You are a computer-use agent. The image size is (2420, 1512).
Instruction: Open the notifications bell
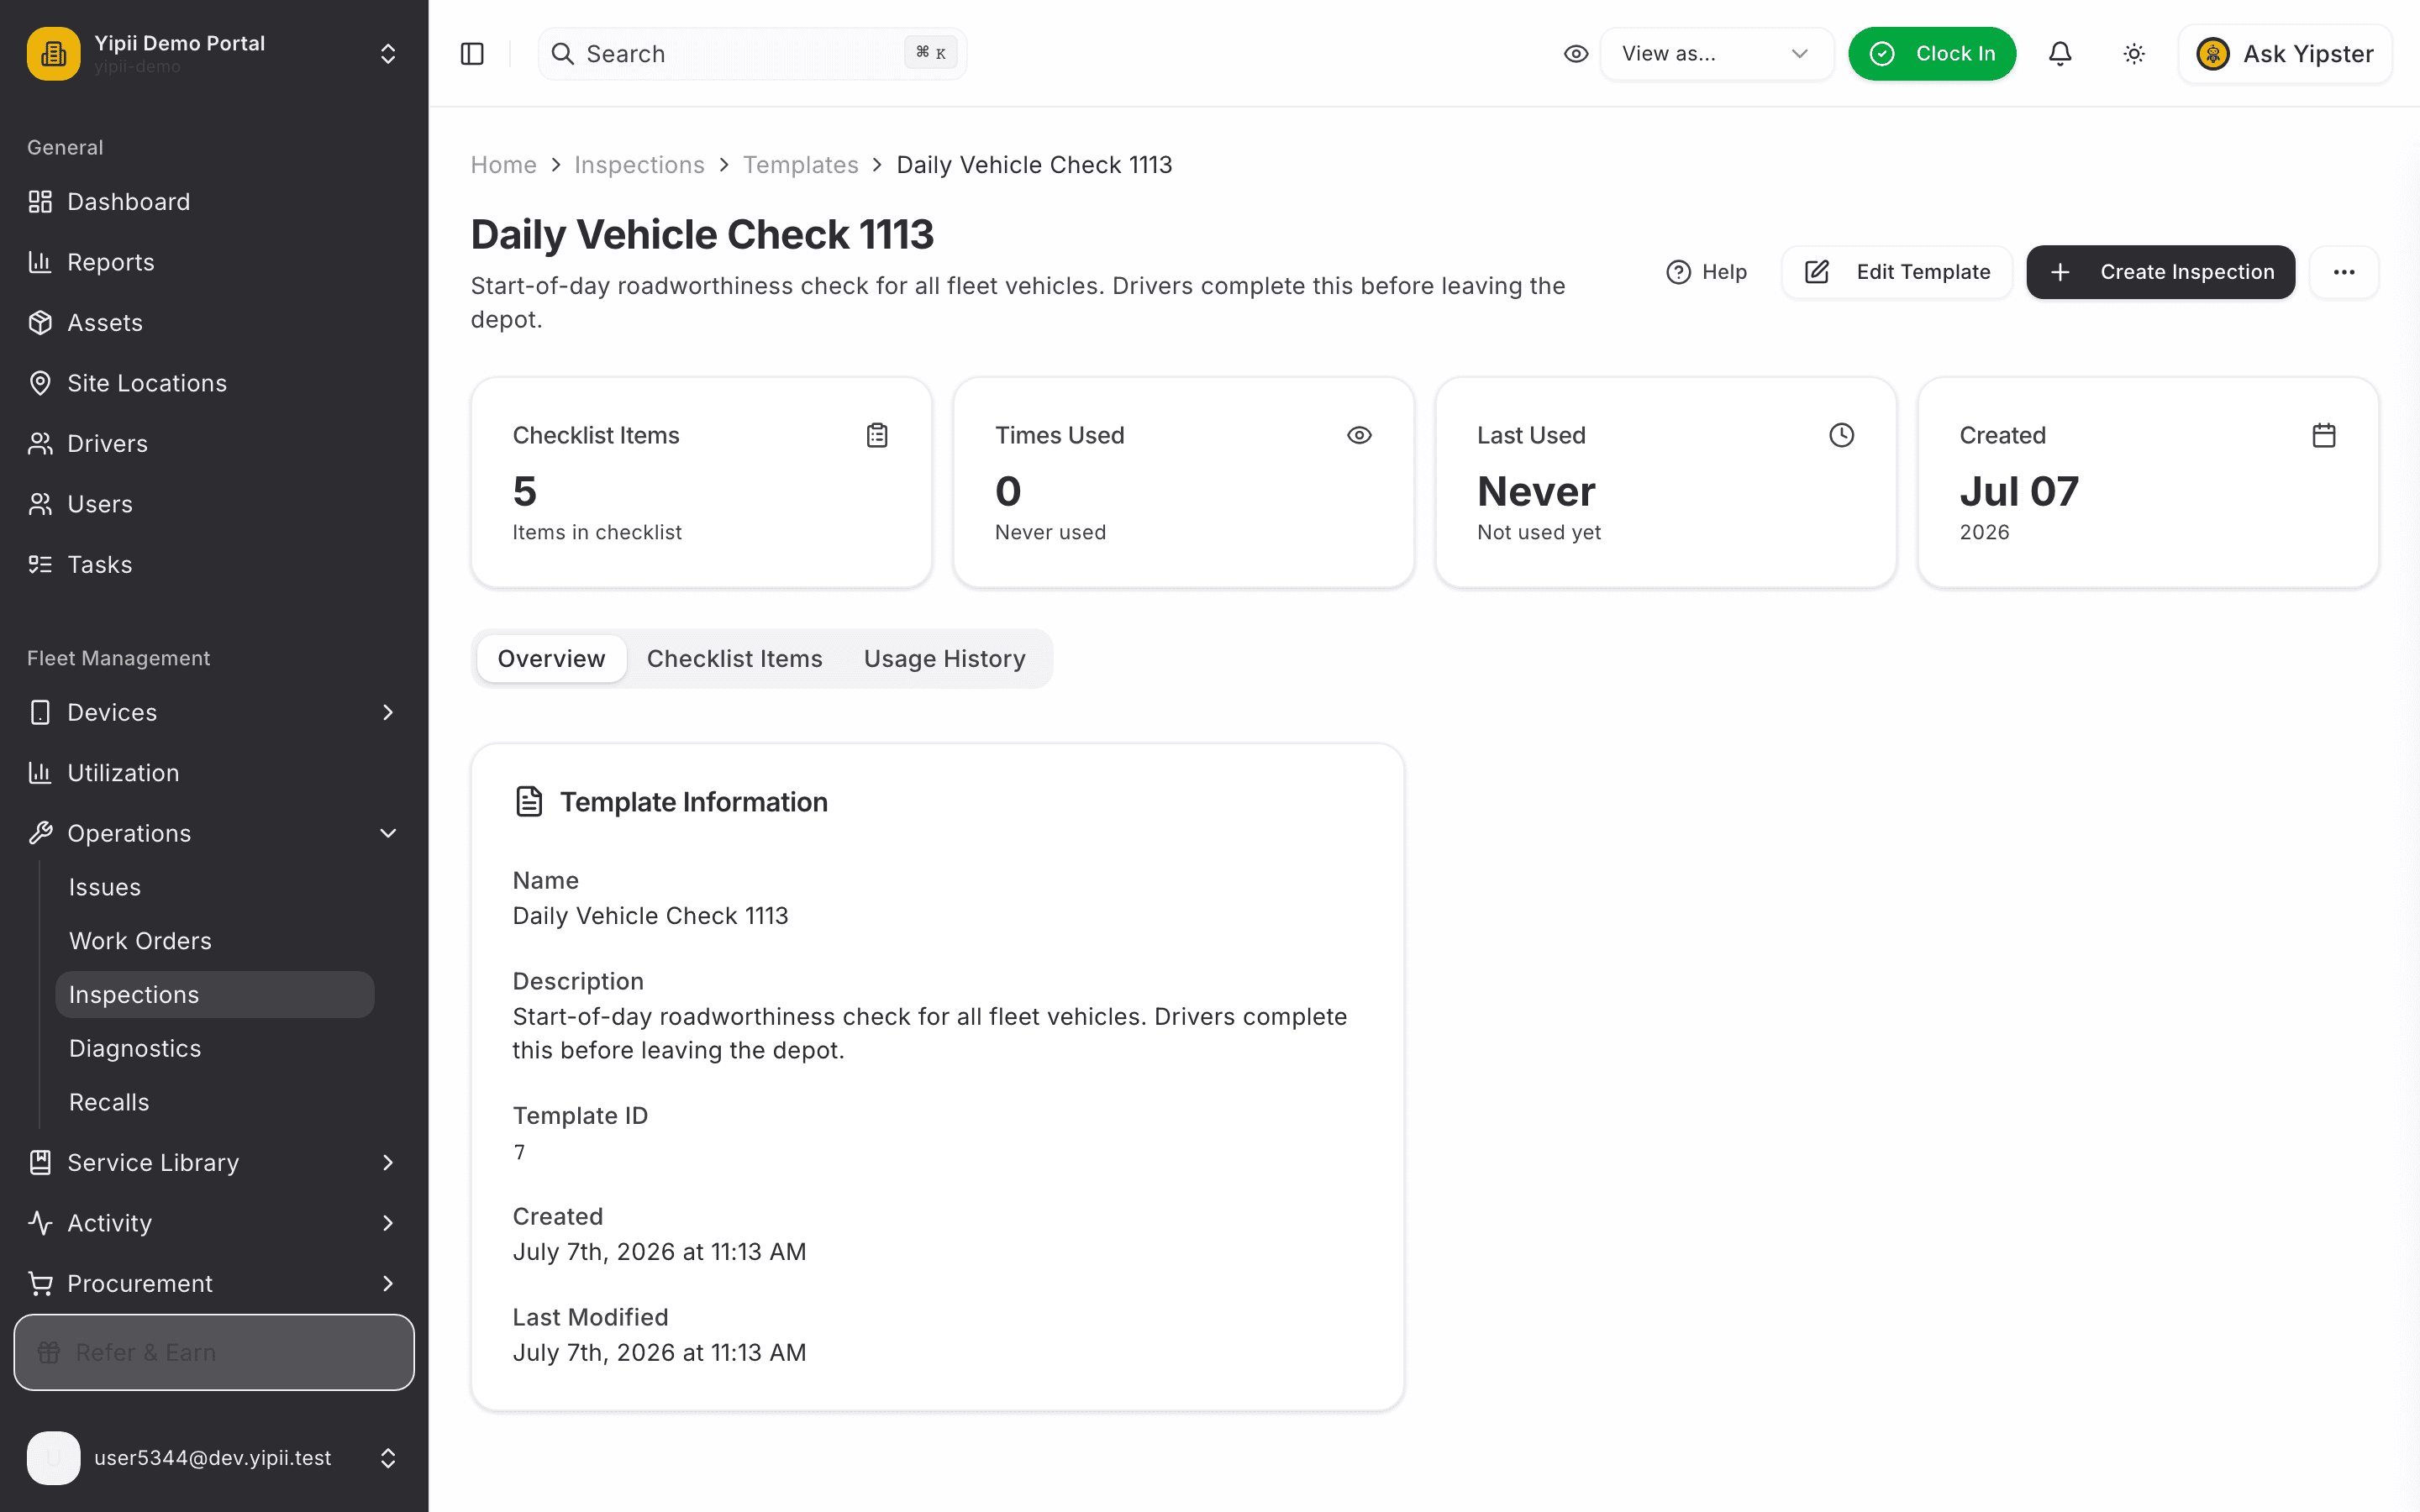[x=2060, y=54]
